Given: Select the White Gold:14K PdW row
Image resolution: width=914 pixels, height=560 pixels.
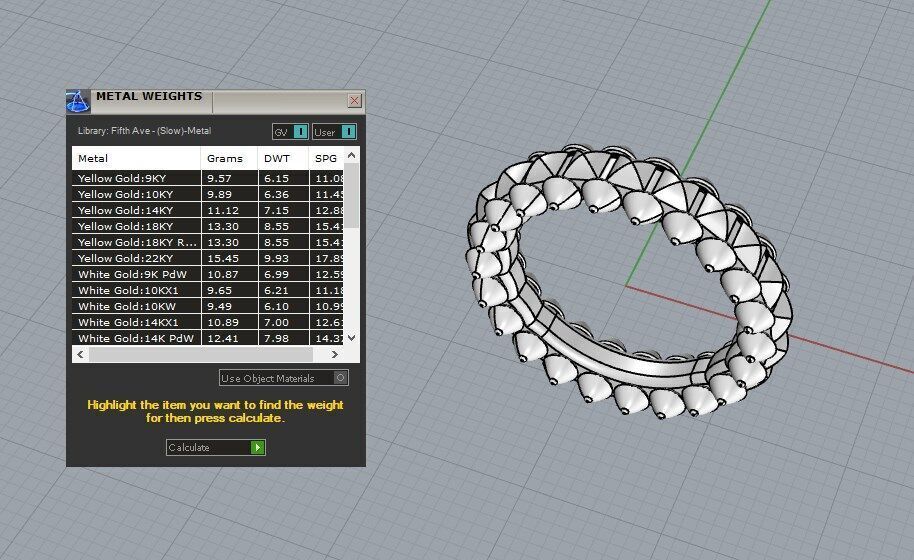Looking at the screenshot, I should pos(208,338).
